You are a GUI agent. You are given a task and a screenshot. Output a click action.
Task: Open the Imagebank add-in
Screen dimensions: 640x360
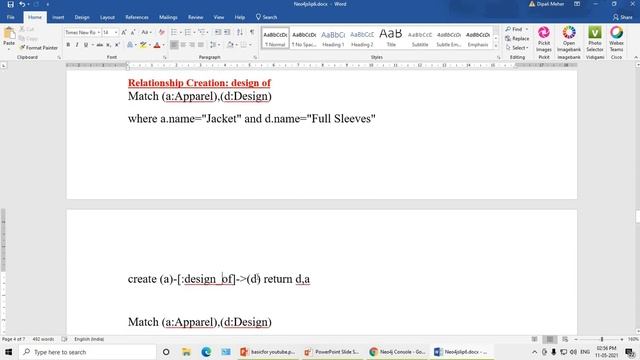[569, 39]
